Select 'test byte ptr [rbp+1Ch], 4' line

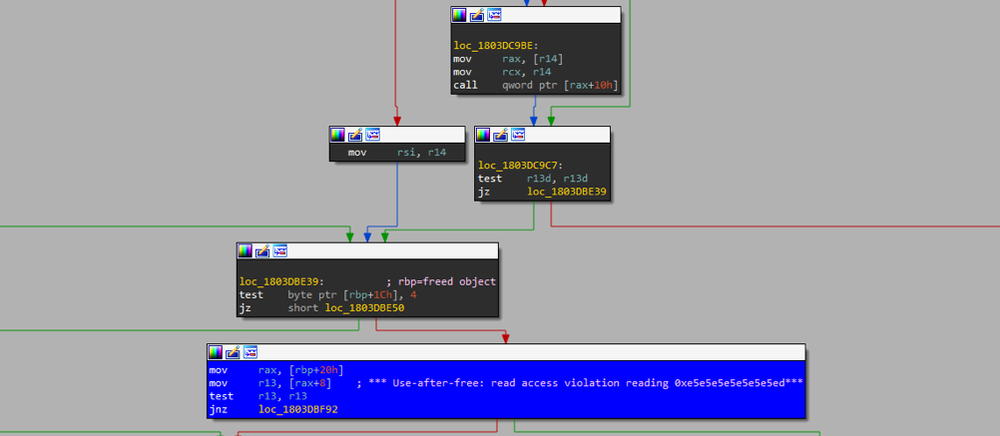(x=329, y=295)
